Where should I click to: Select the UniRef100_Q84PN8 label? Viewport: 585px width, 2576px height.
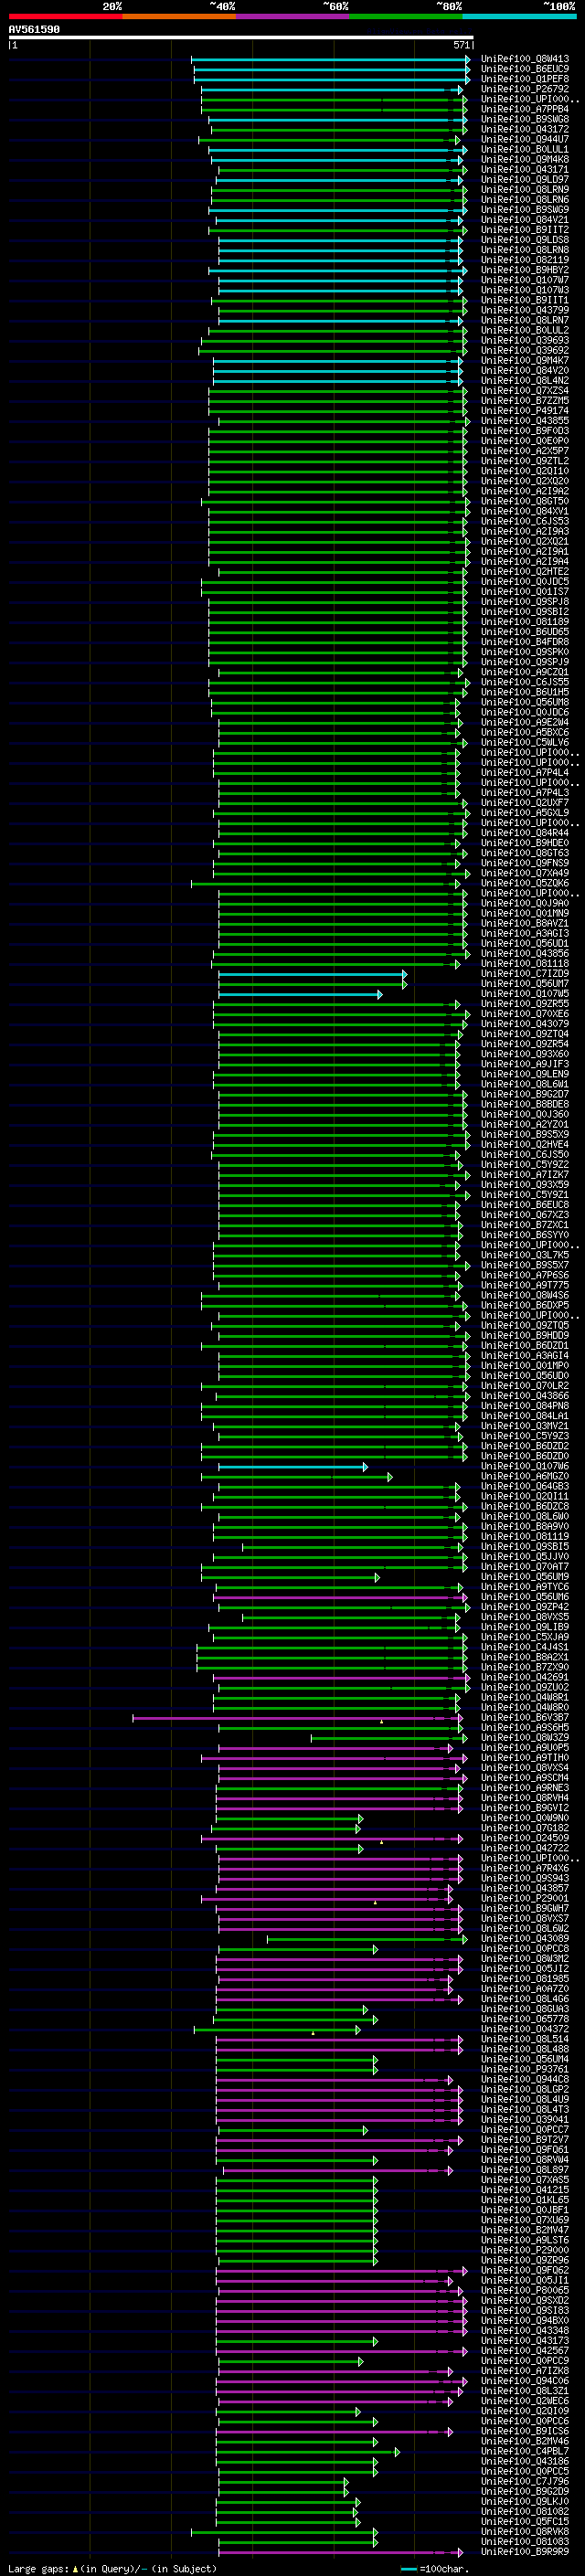click(524, 1406)
